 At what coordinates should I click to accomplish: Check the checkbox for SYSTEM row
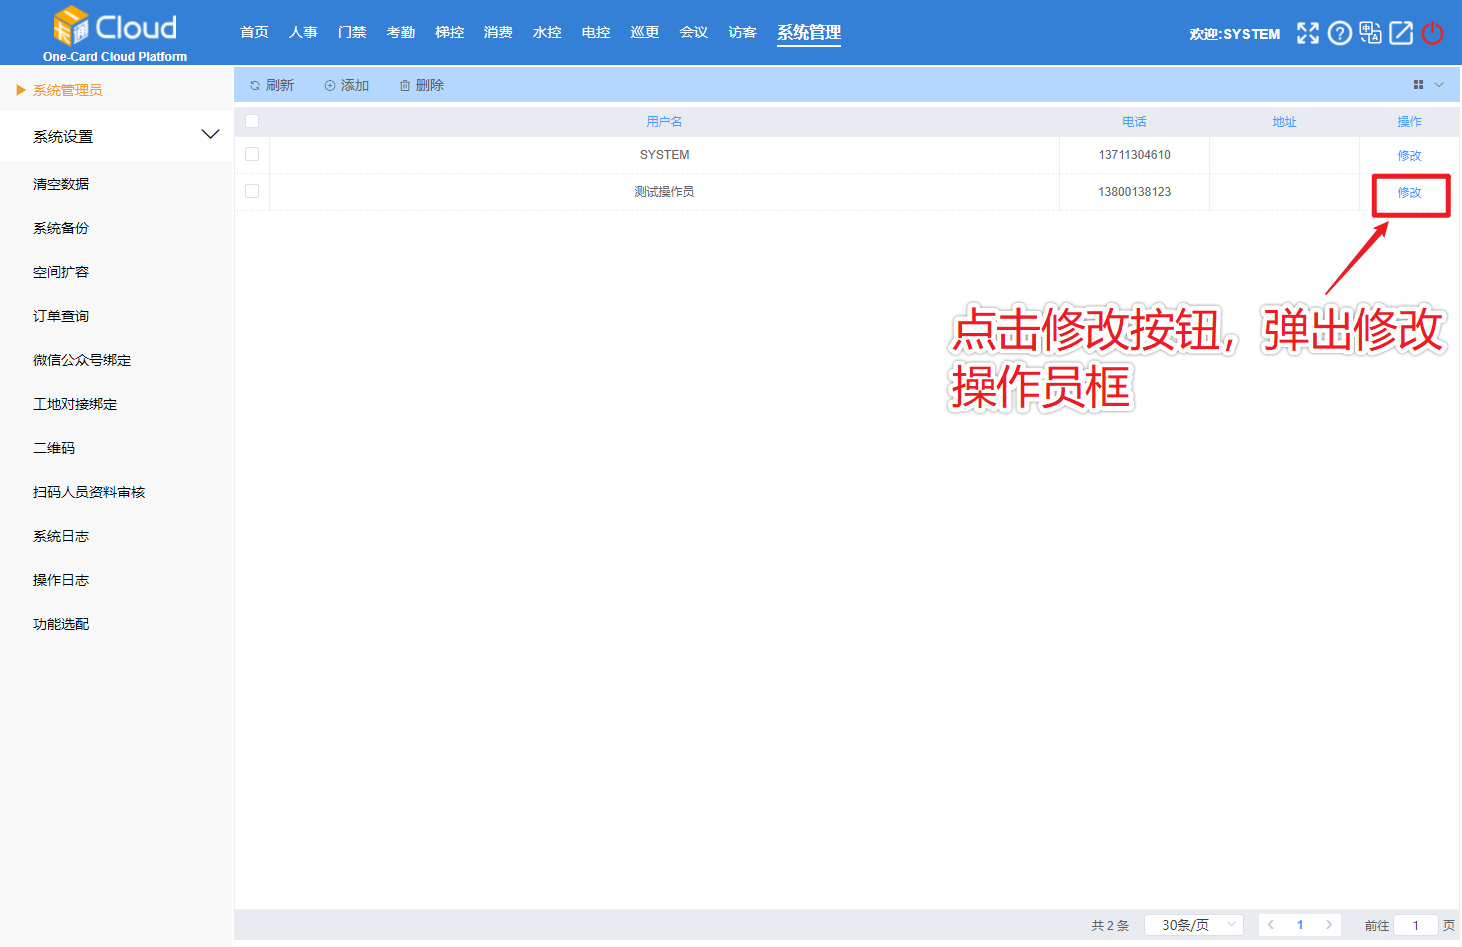252,154
